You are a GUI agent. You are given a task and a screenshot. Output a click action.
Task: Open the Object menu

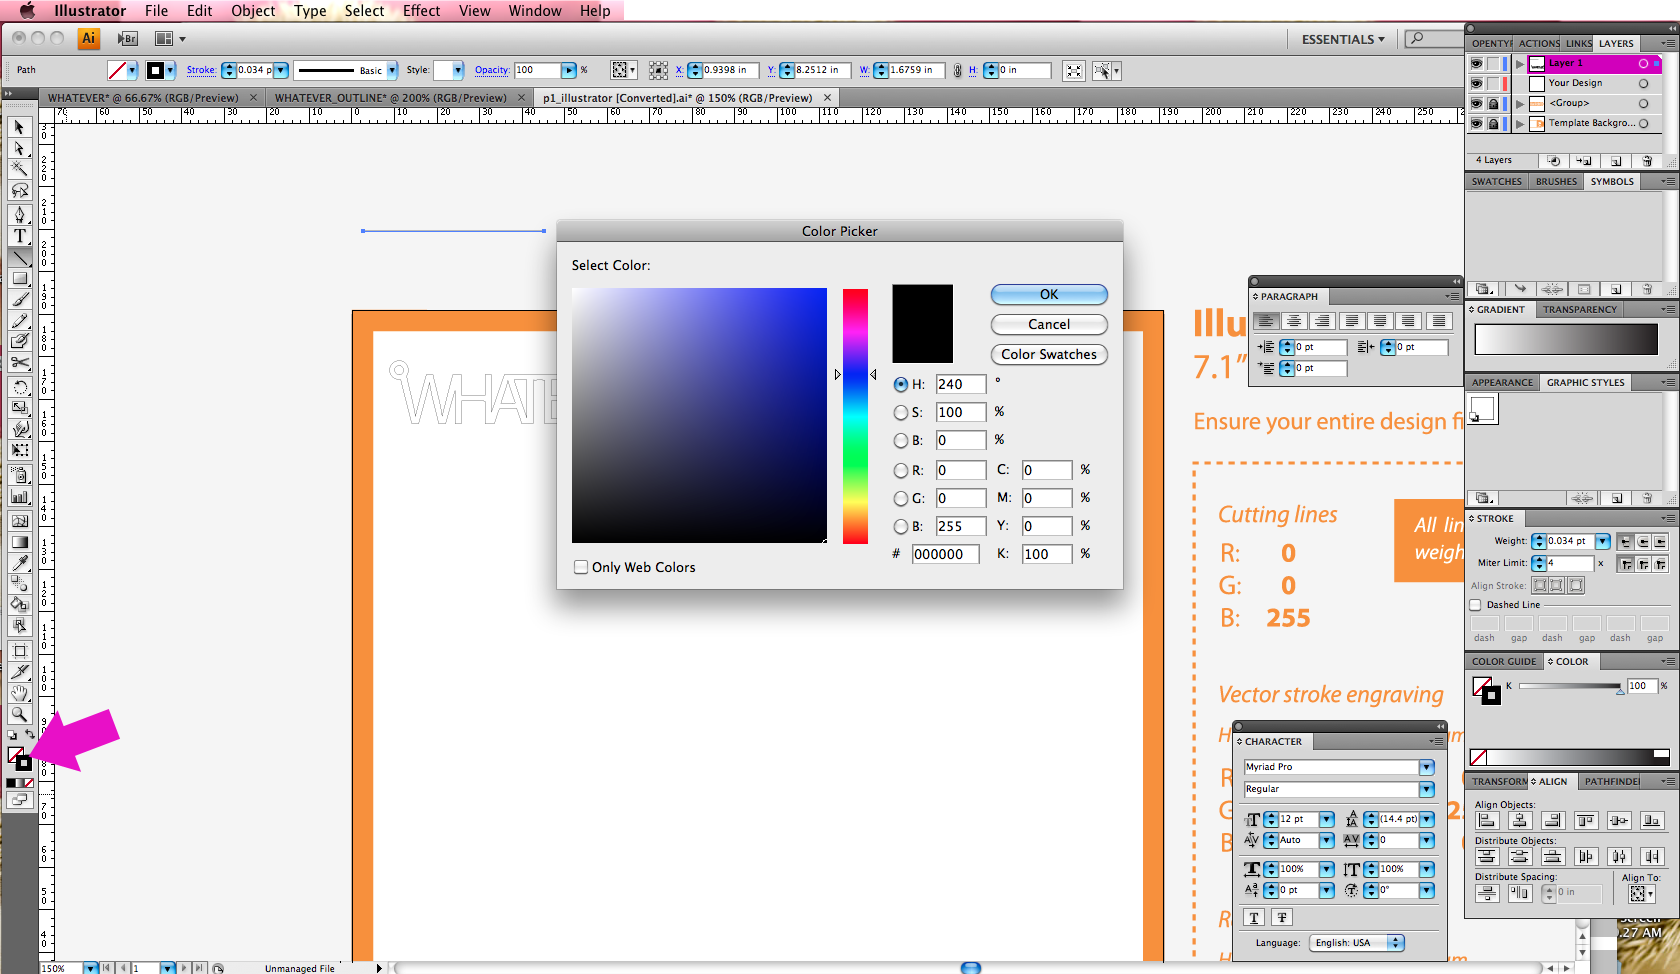pyautogui.click(x=253, y=10)
